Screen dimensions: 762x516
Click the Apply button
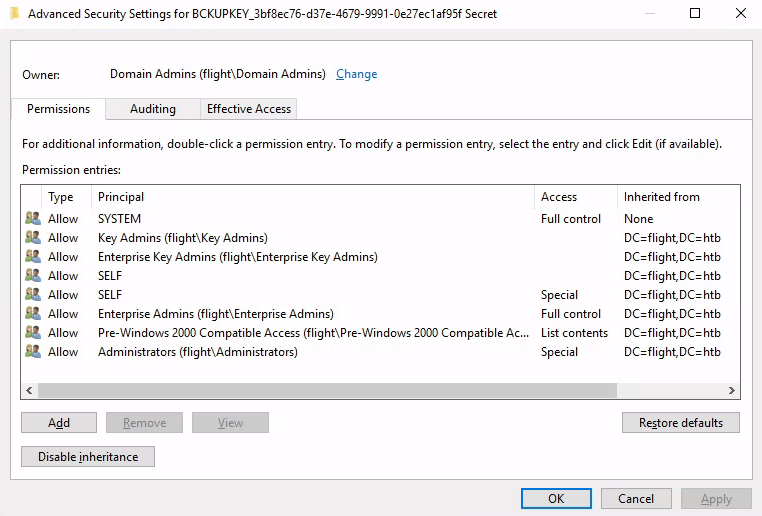[x=716, y=499]
